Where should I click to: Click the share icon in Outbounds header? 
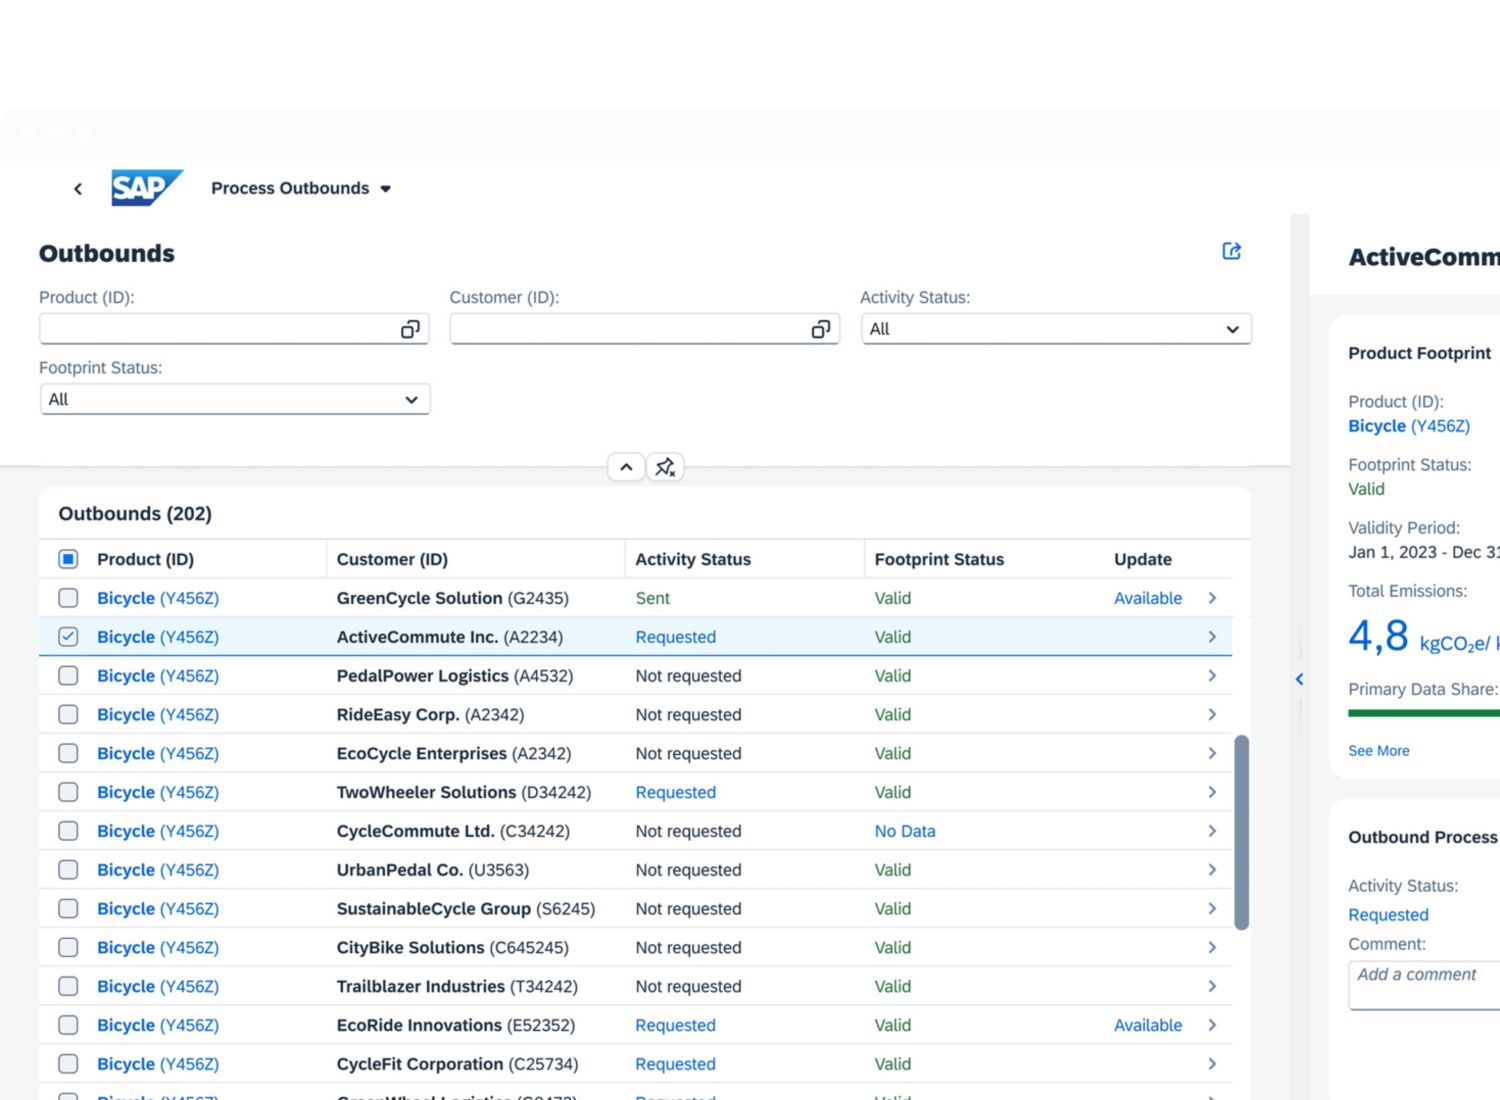(x=1231, y=251)
